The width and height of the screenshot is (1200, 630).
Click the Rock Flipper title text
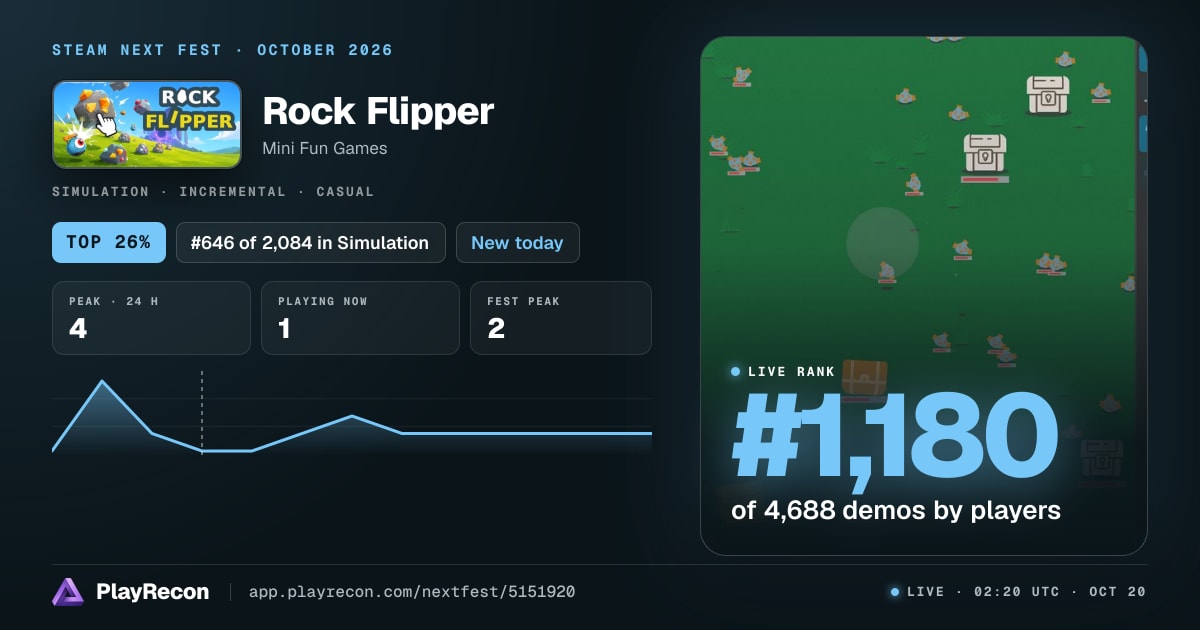378,111
